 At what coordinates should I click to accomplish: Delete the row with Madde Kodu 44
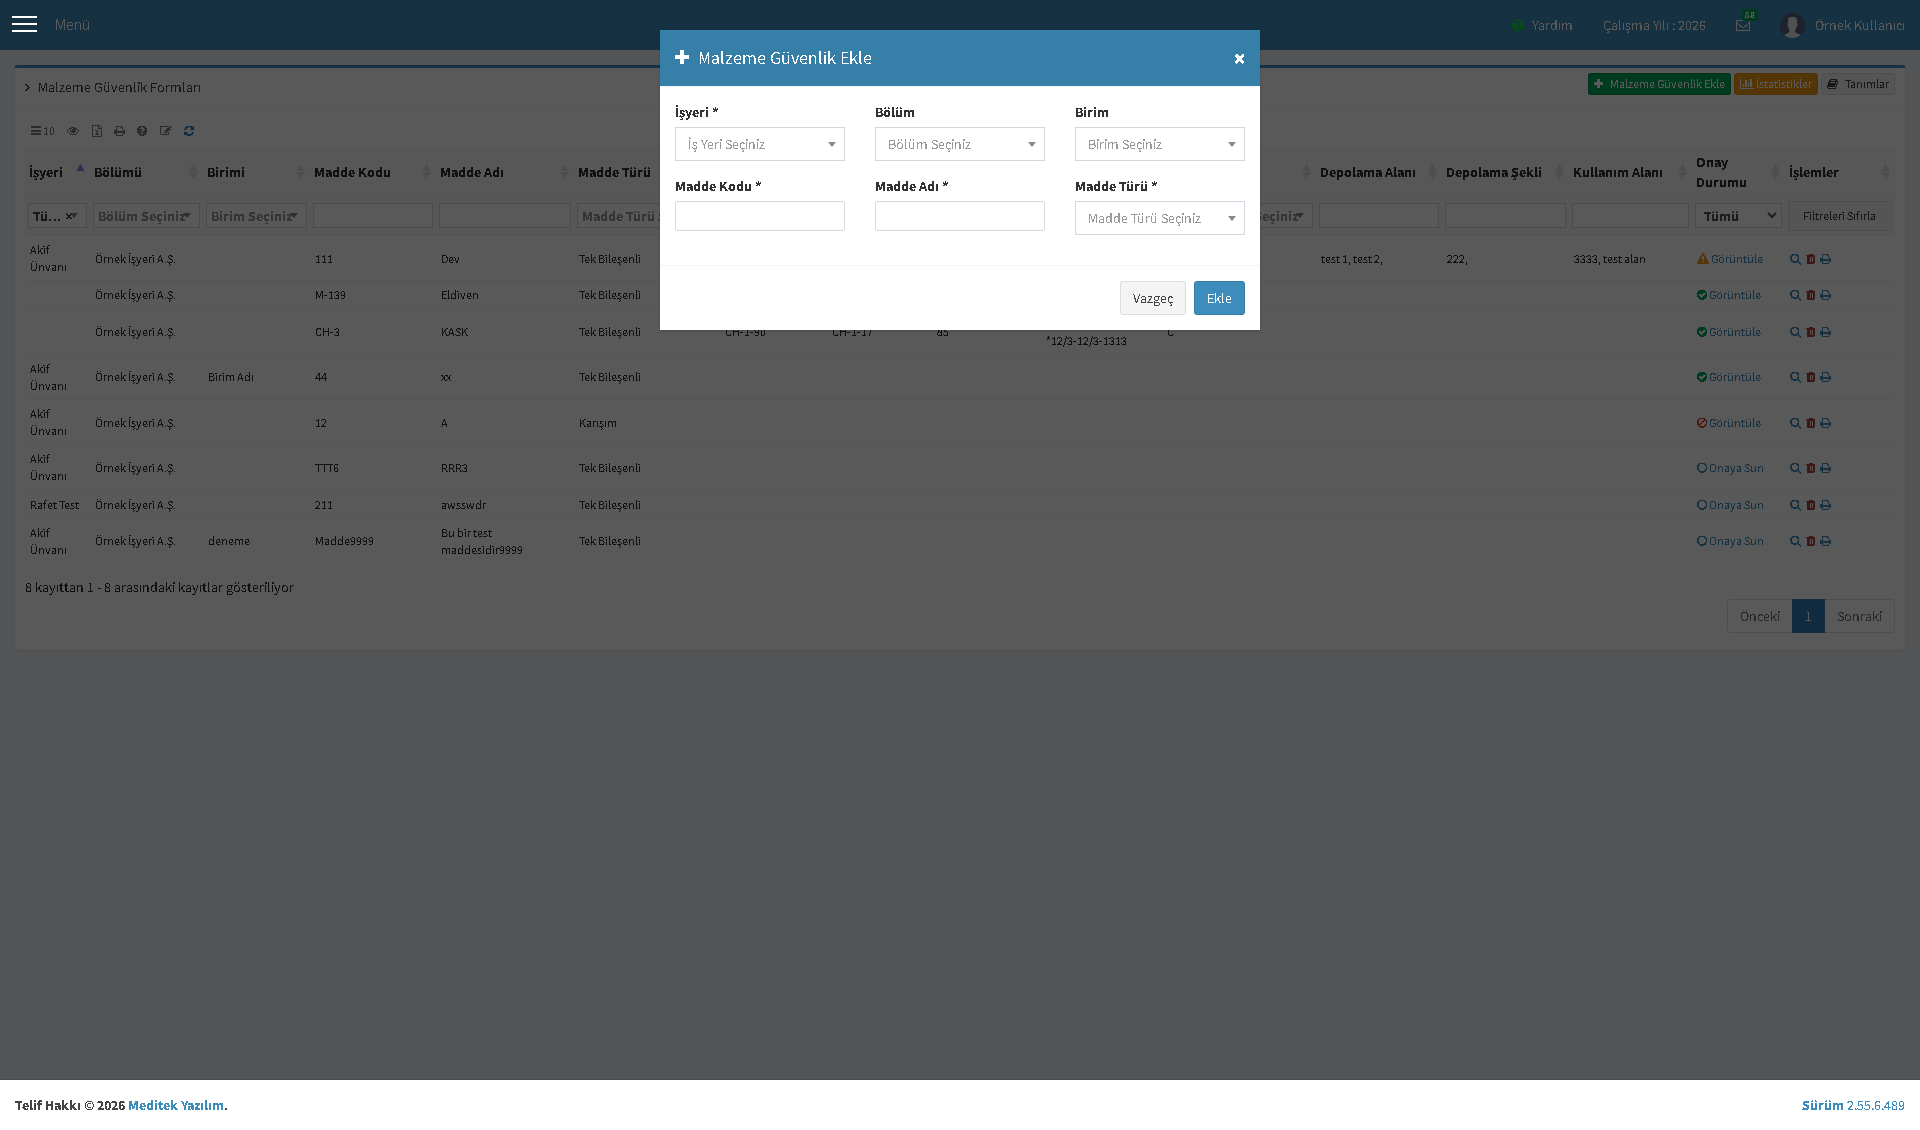point(1810,377)
